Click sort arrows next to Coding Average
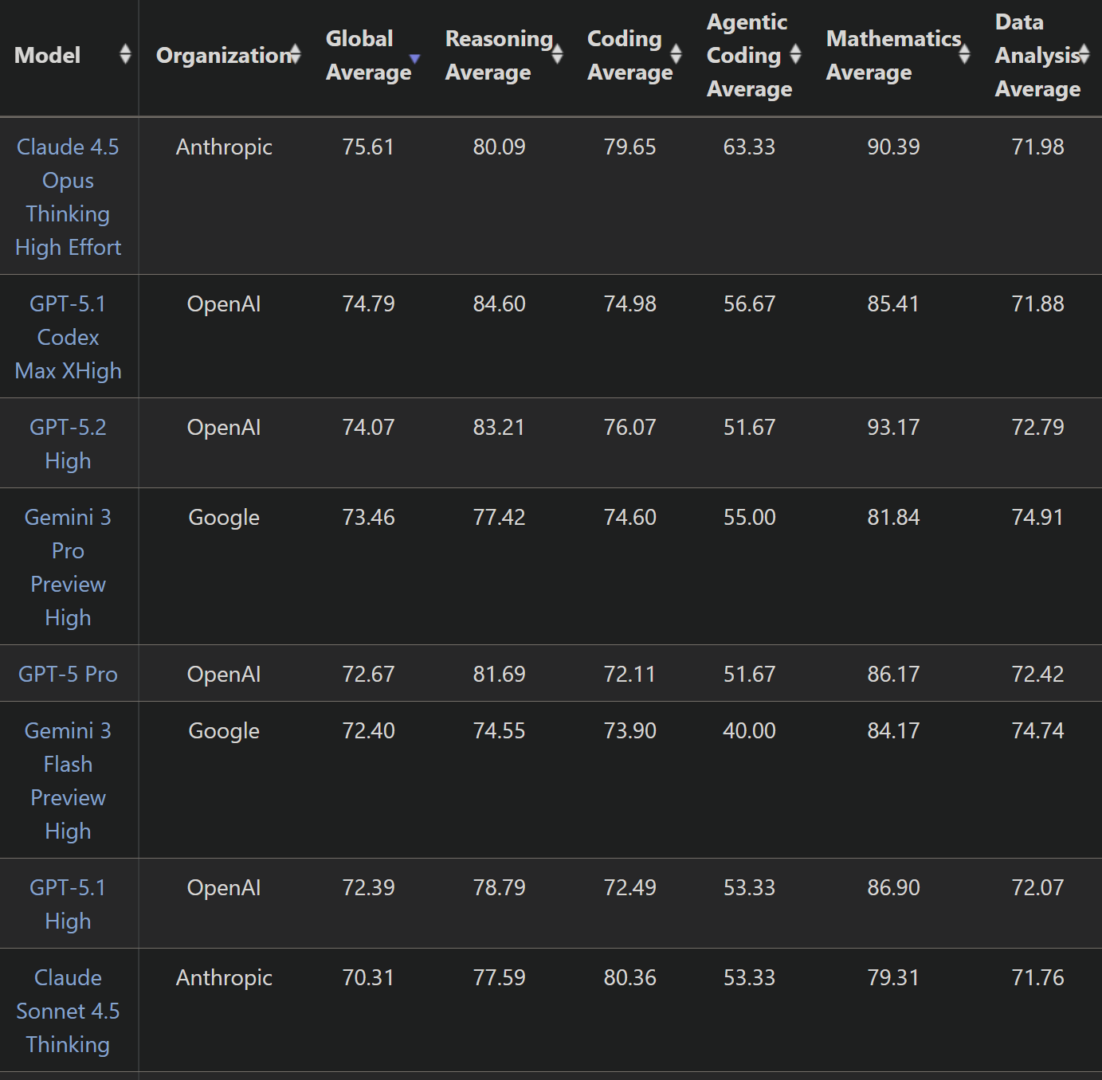The width and height of the screenshot is (1102, 1080). click(676, 55)
